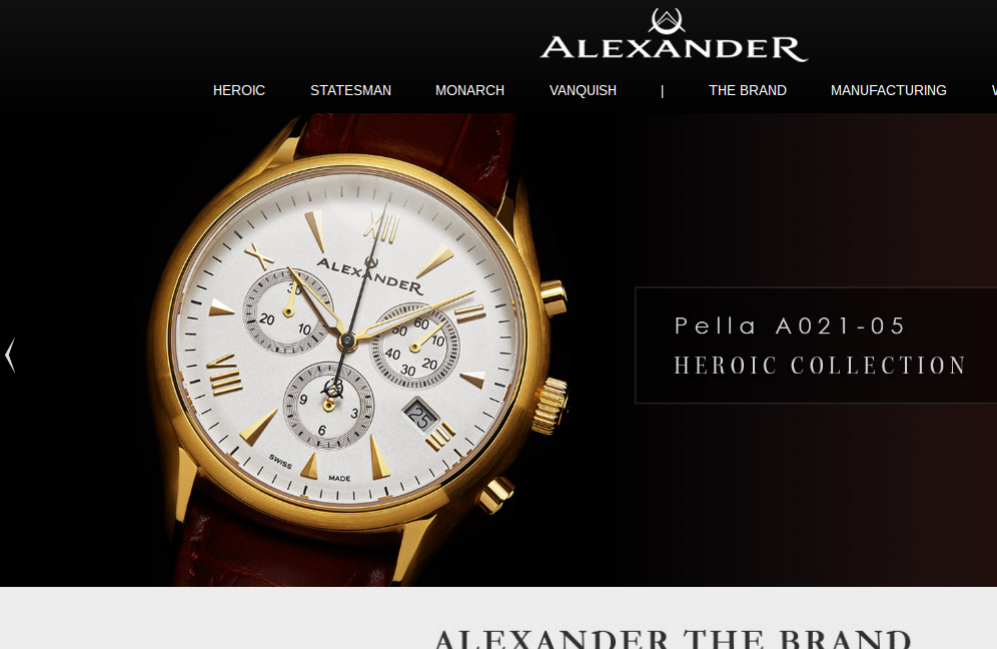Click the ridged gold crown of the watch

tap(550, 405)
